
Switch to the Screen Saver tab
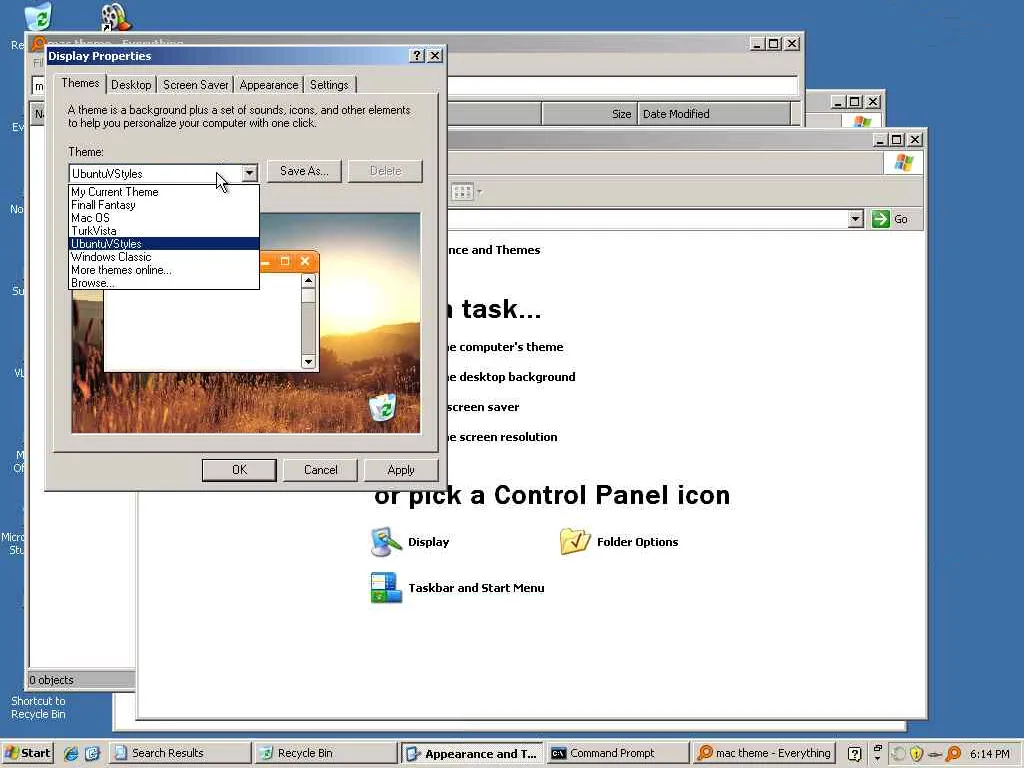click(x=195, y=85)
